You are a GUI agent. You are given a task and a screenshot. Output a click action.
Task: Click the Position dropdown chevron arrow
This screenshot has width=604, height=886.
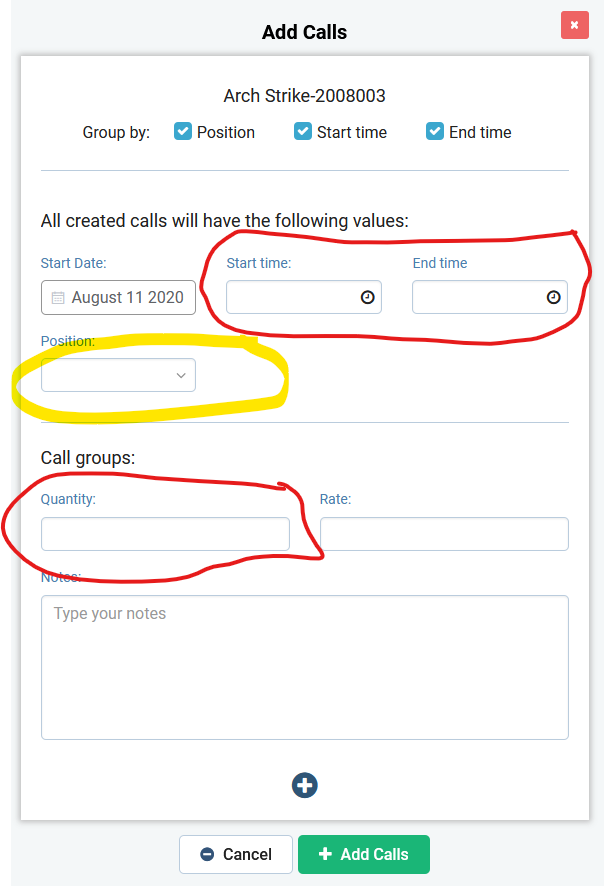(x=181, y=375)
